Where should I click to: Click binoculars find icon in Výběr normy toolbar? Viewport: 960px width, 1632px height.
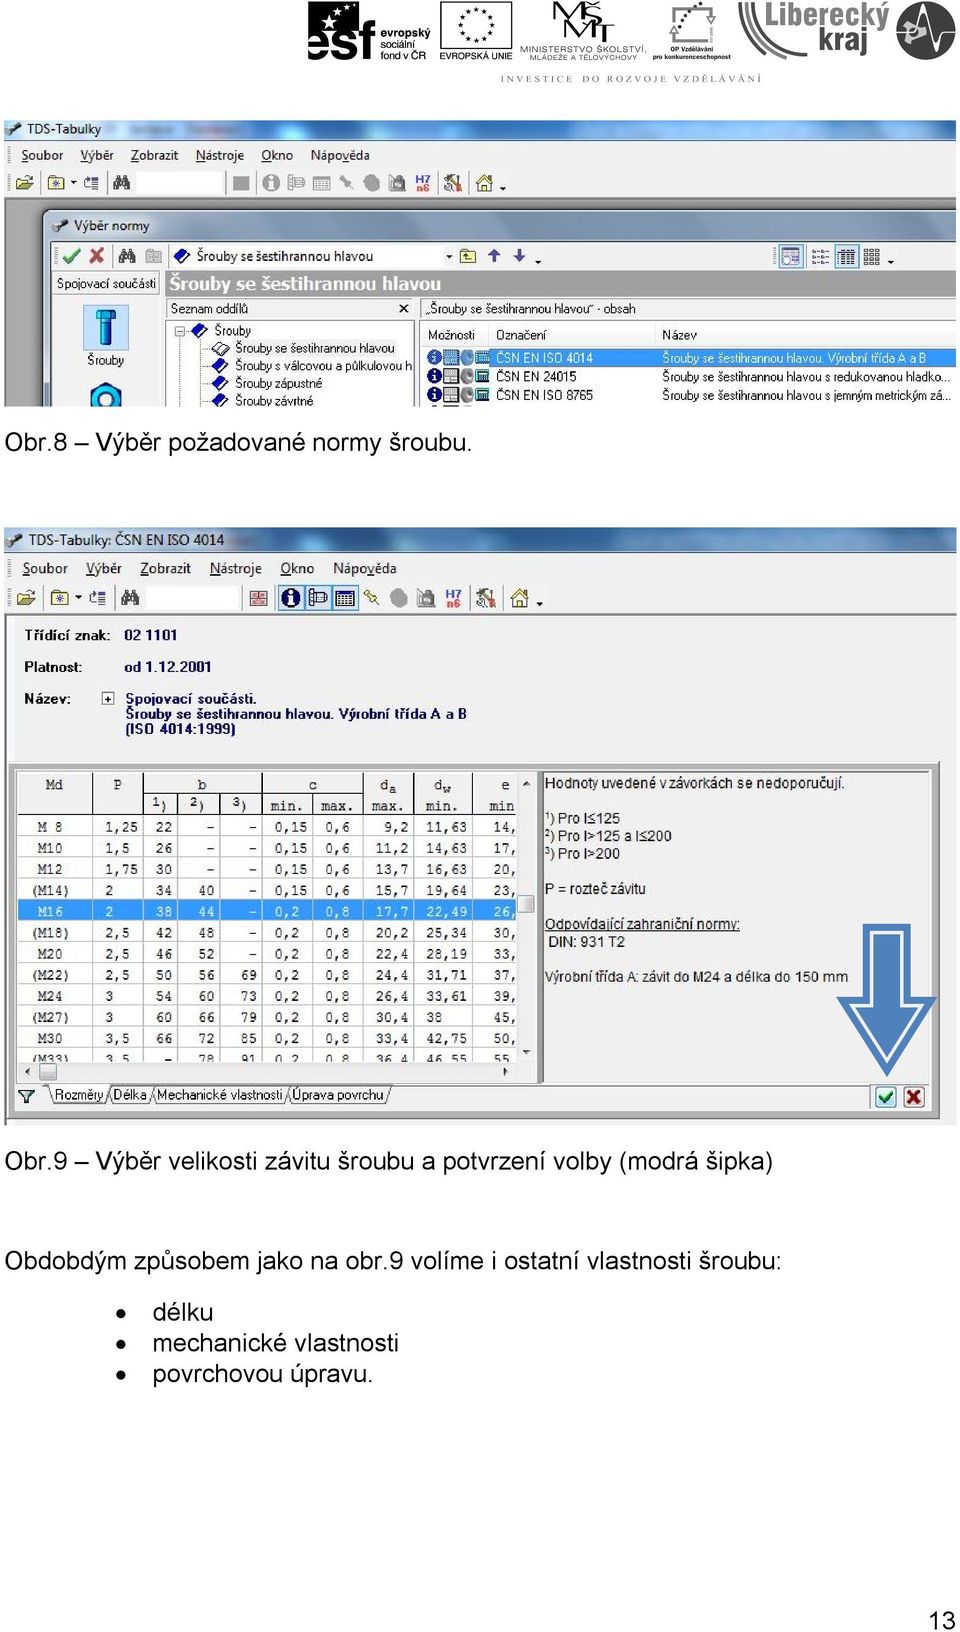click(127, 256)
